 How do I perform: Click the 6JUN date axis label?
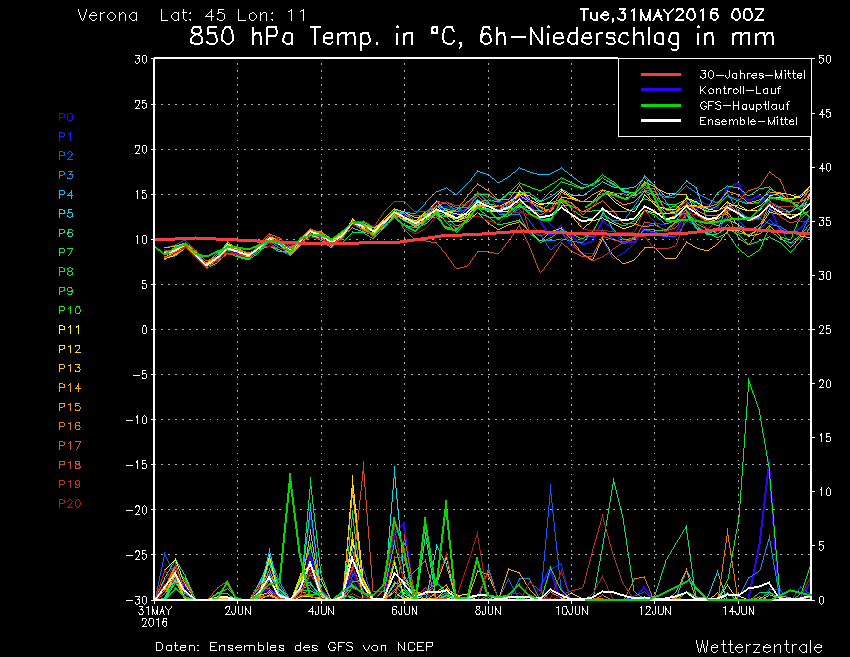pos(404,611)
